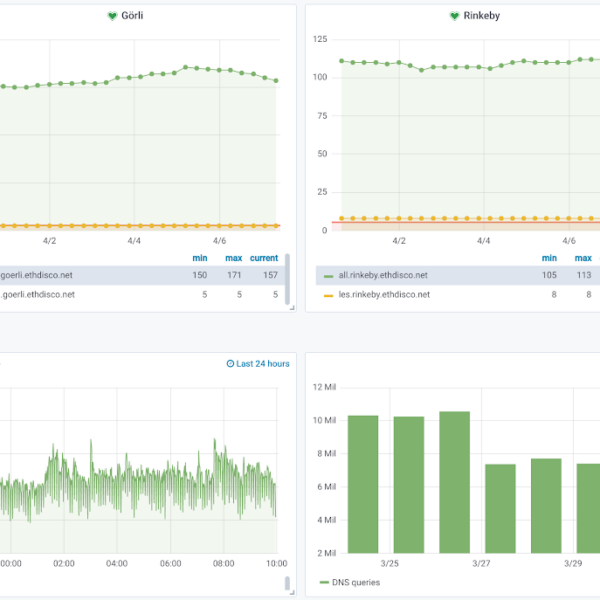Image resolution: width=600 pixels, height=600 pixels.
Task: Click the Last 24 hours time override link
Action: pos(263,364)
